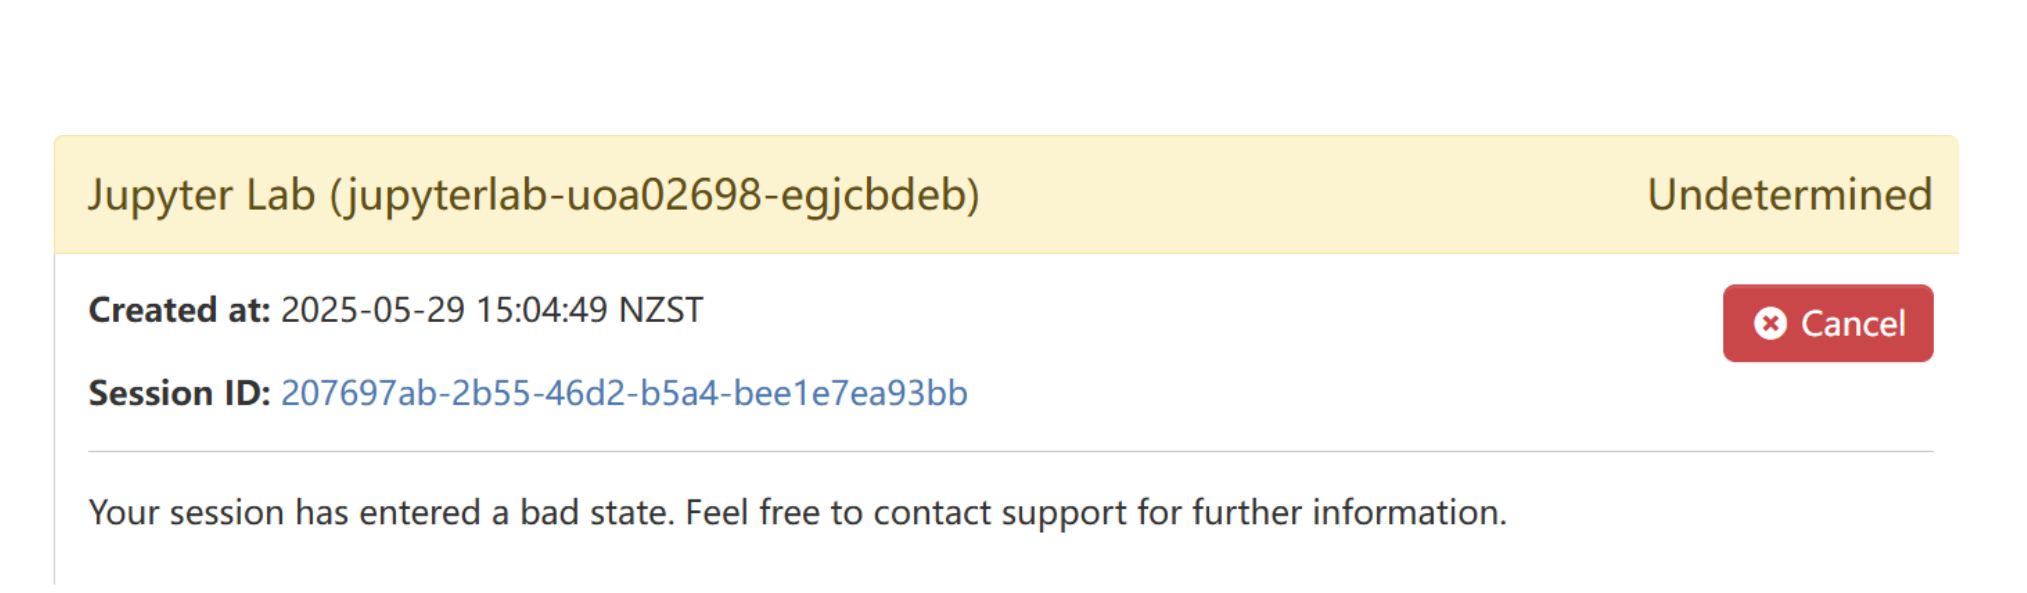Click the 2025-05-29 creation date
This screenshot has height=593, width=2027.
coord(372,310)
